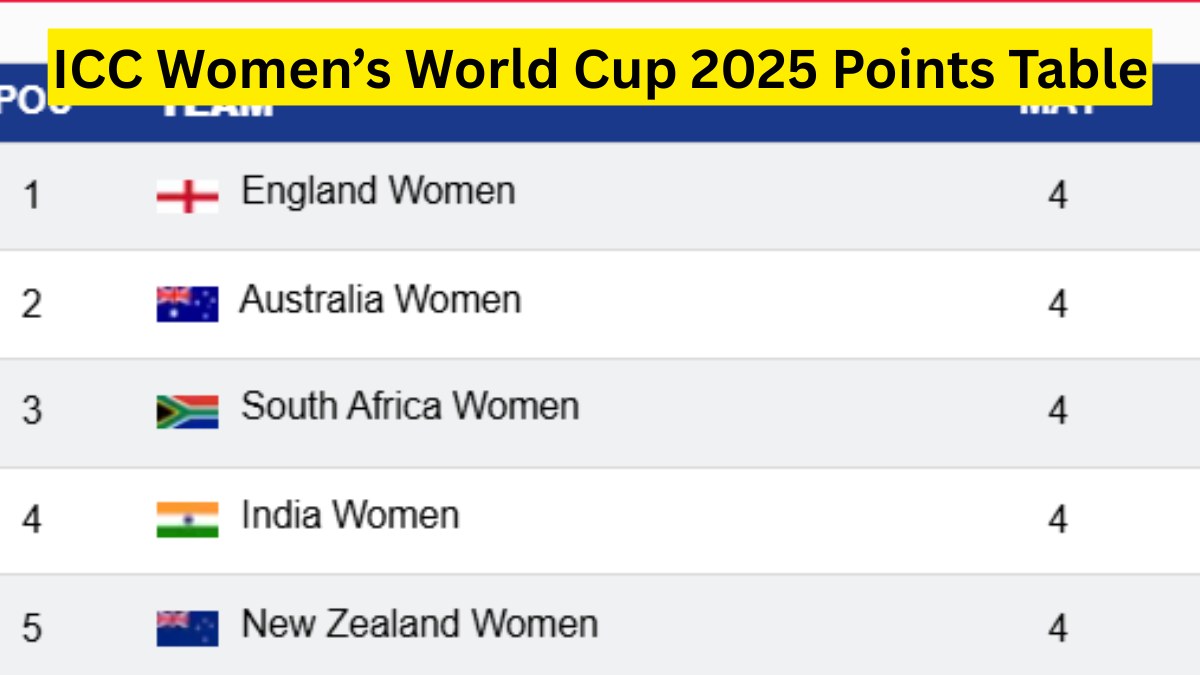Viewport: 1200px width, 675px height.
Task: Click the South Africa flag icon
Action: [187, 411]
